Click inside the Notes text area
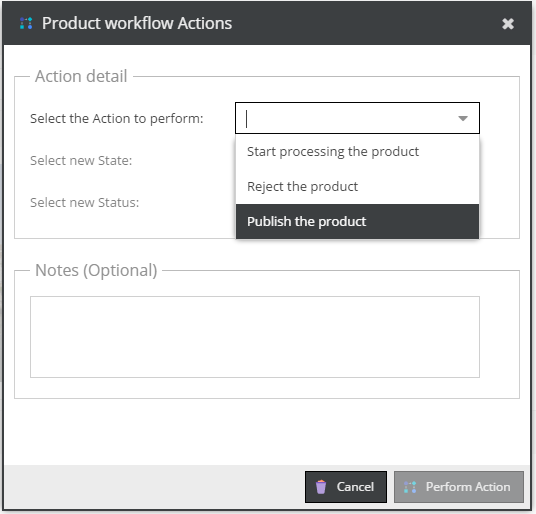This screenshot has width=536, height=514. click(x=255, y=337)
